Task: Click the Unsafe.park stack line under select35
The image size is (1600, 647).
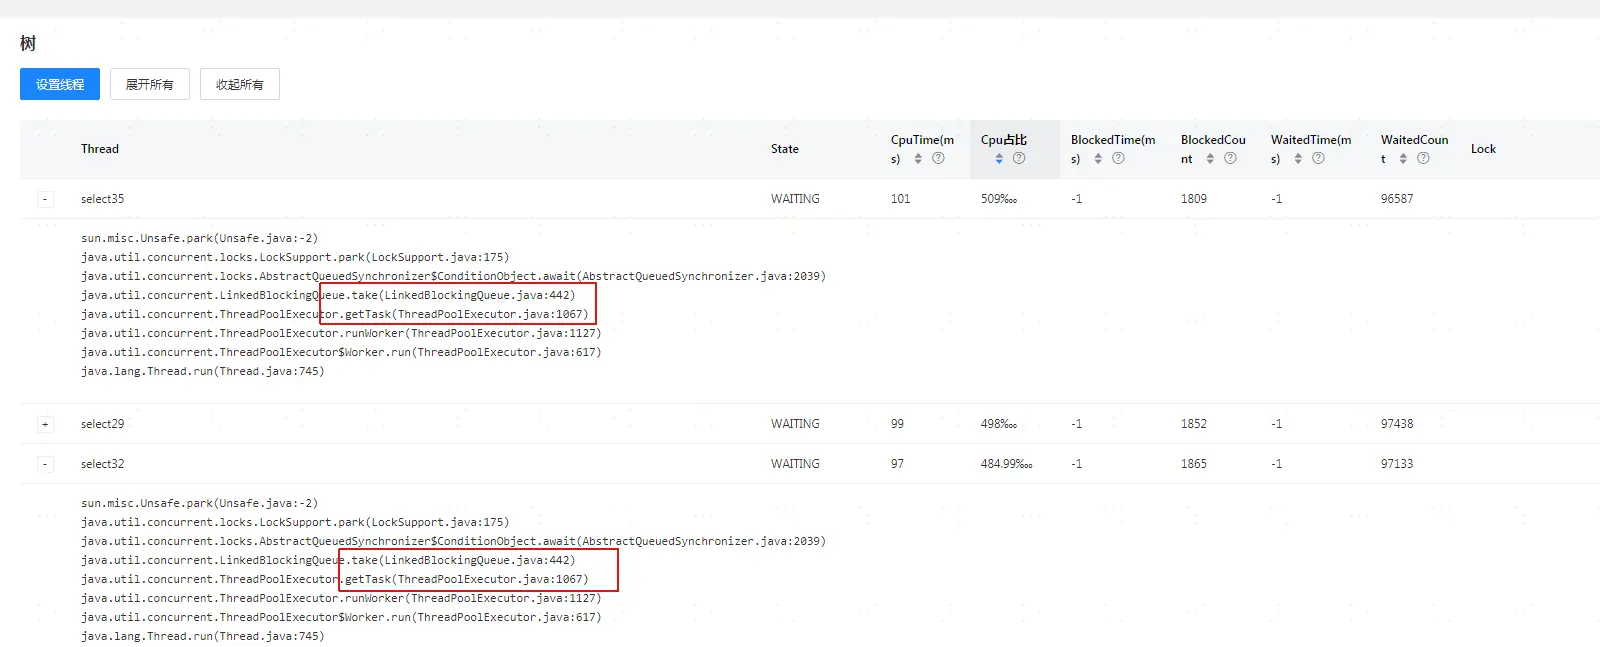Action: tap(200, 238)
